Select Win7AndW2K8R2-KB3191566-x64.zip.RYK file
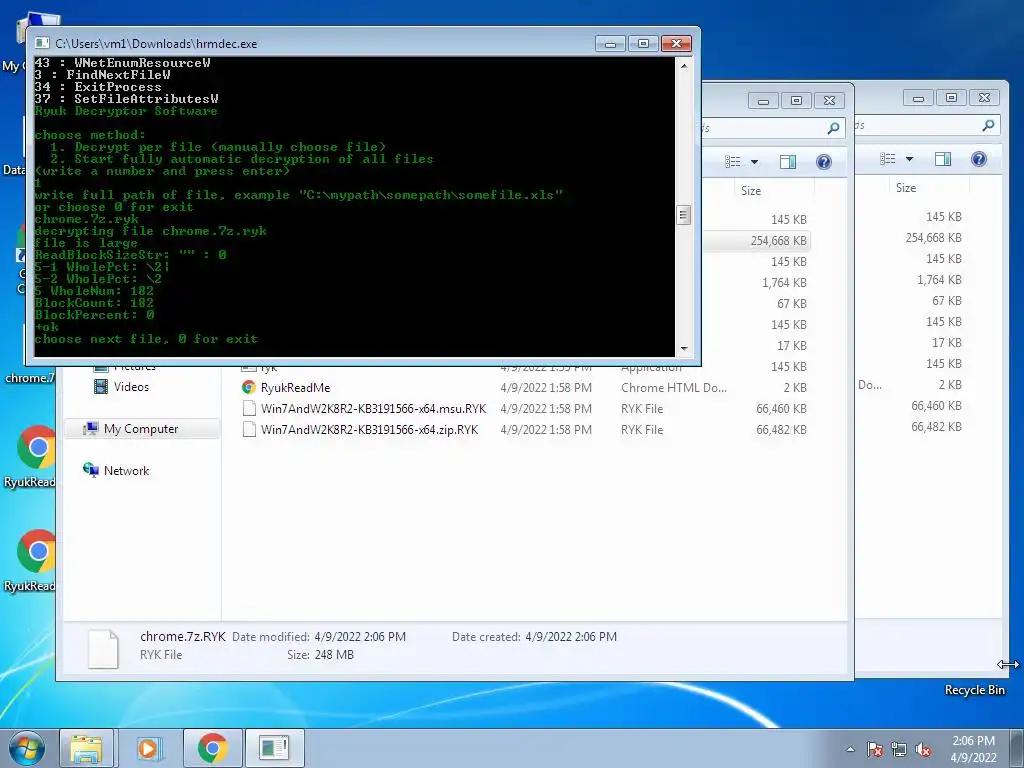Image resolution: width=1024 pixels, height=768 pixels. (x=369, y=429)
